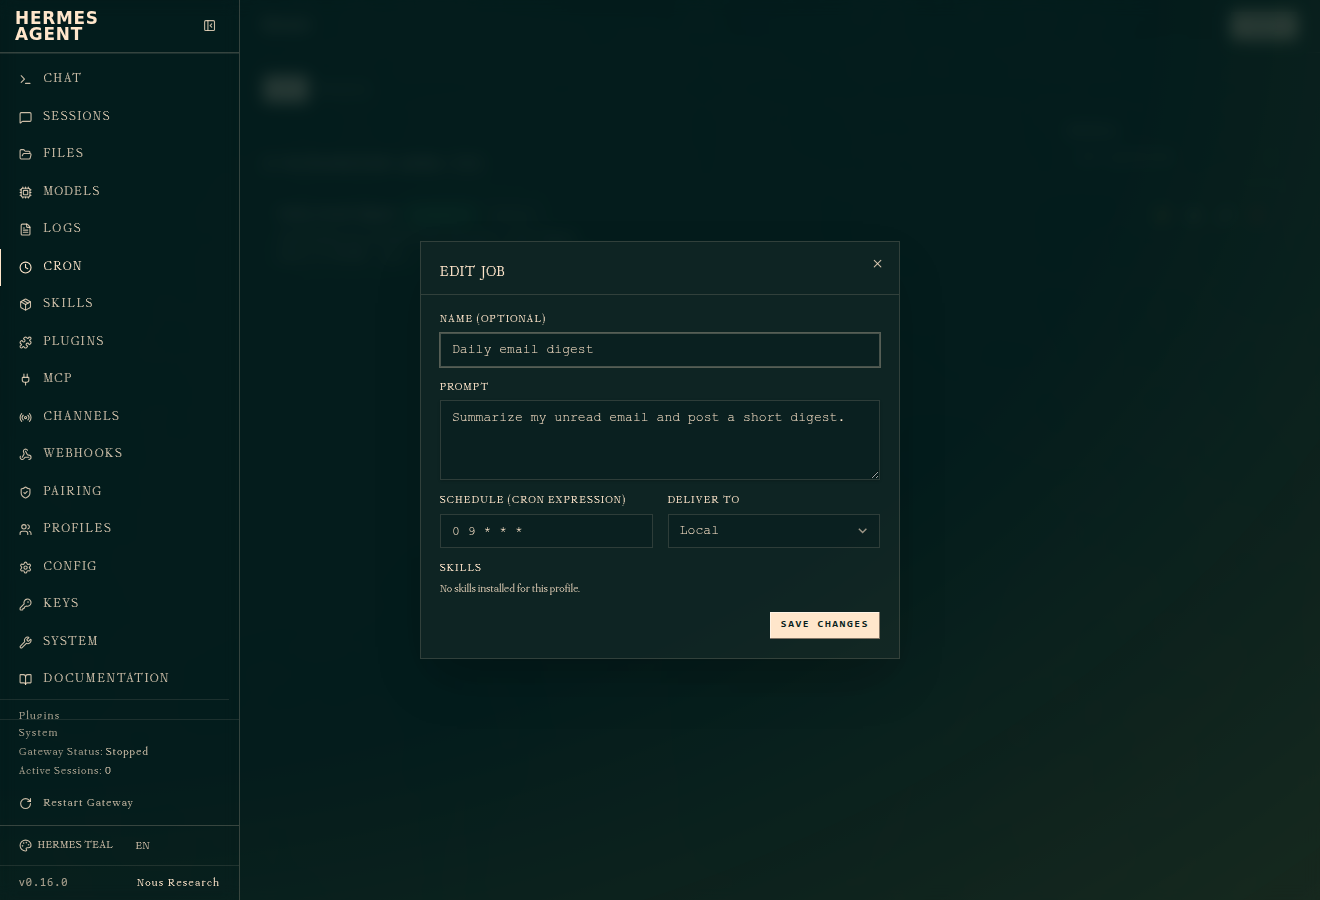Click the MCP plug icon
Image resolution: width=1320 pixels, height=900 pixels.
coord(26,379)
